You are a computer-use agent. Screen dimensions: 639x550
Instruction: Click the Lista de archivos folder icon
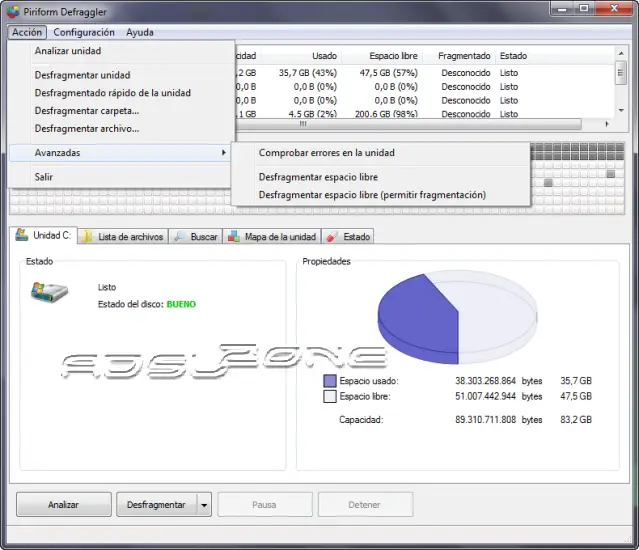[x=86, y=236]
